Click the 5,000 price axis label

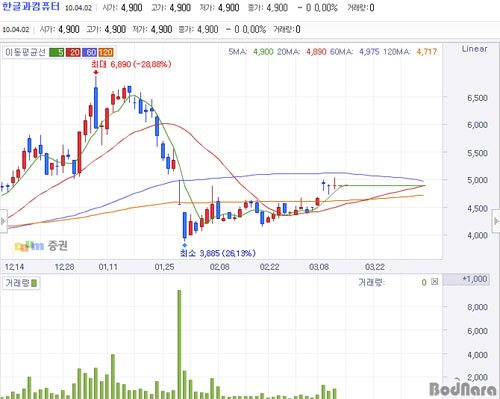[477, 180]
